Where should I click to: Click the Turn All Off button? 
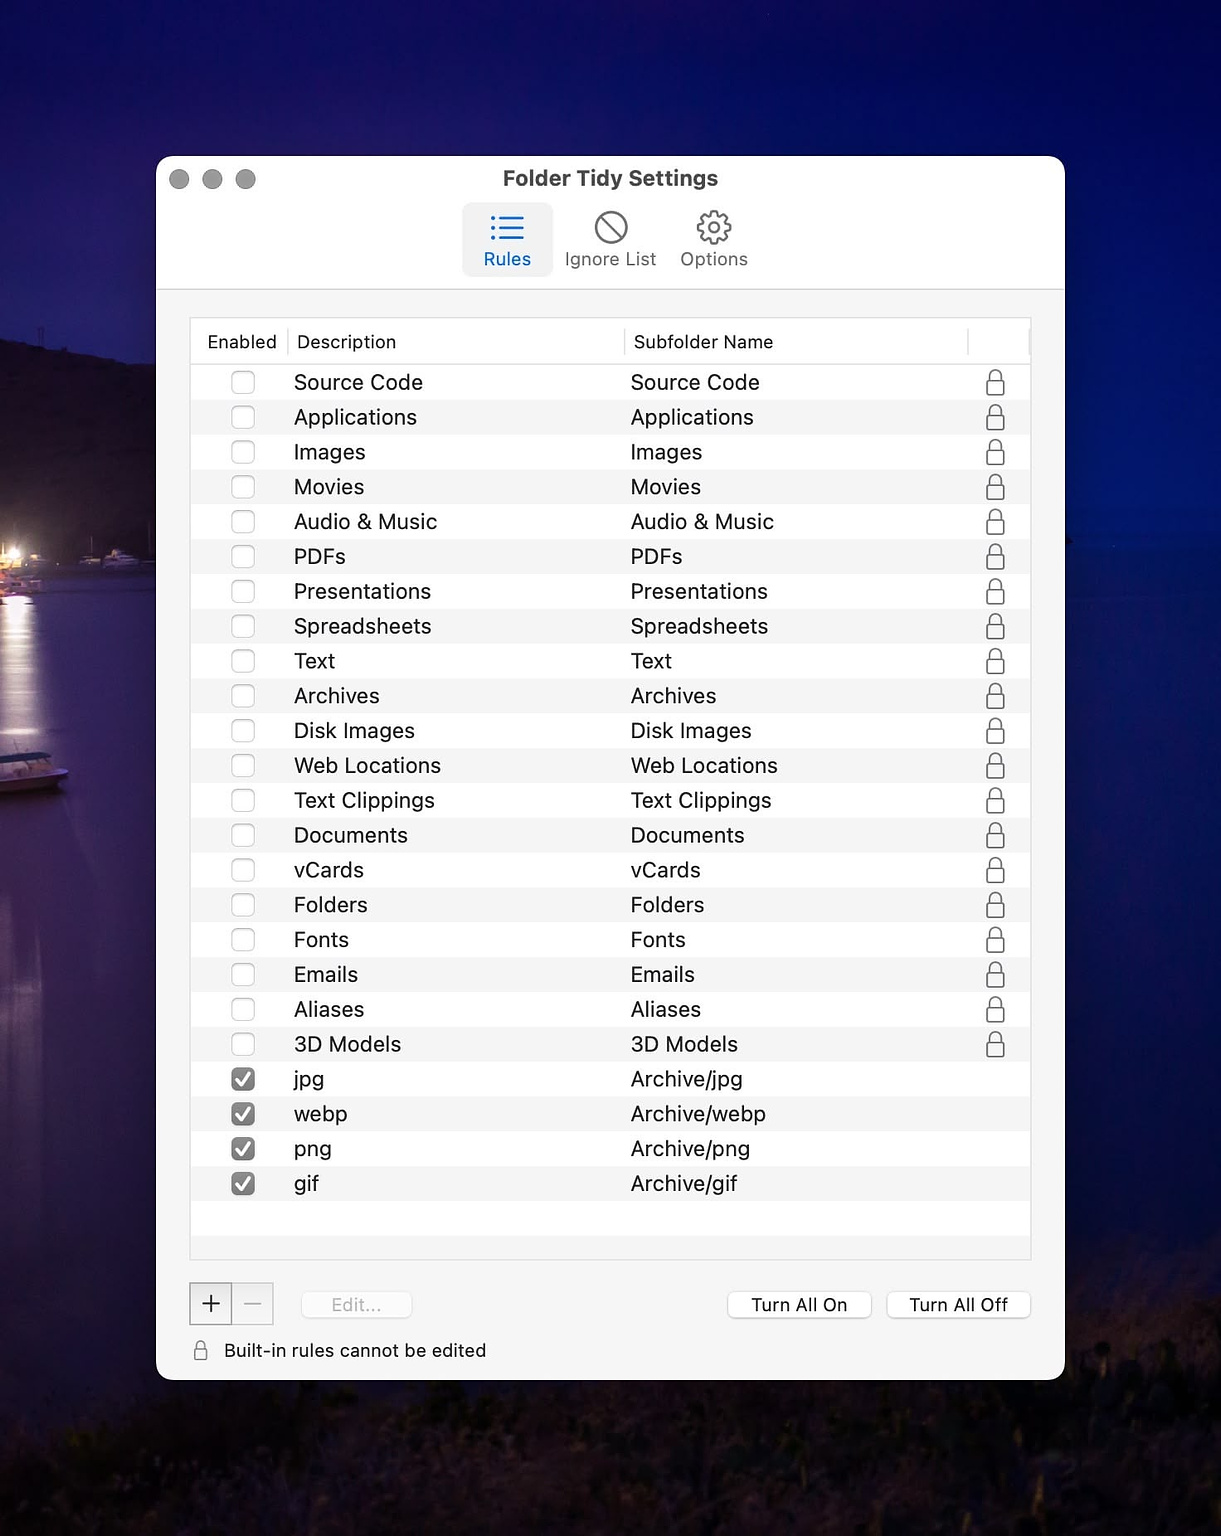pyautogui.click(x=957, y=1304)
